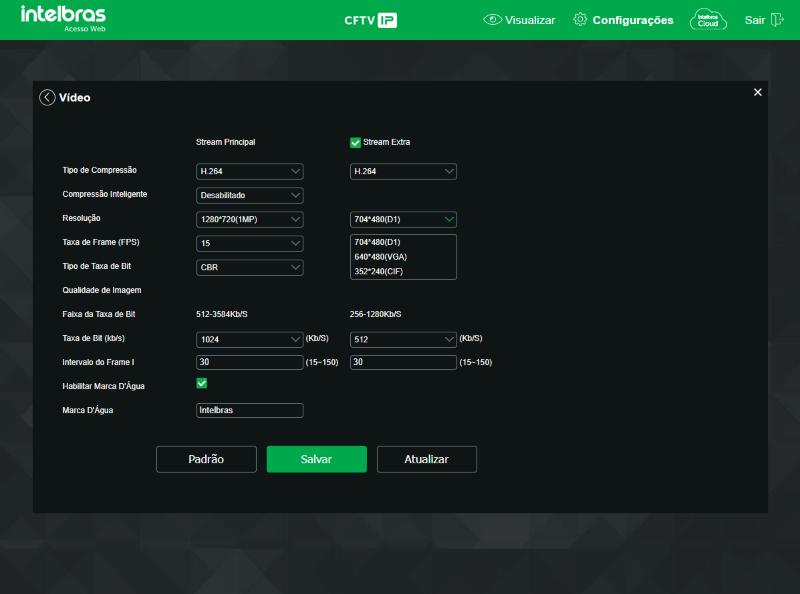Click the Habilitar Marca D'Água label

103,386
